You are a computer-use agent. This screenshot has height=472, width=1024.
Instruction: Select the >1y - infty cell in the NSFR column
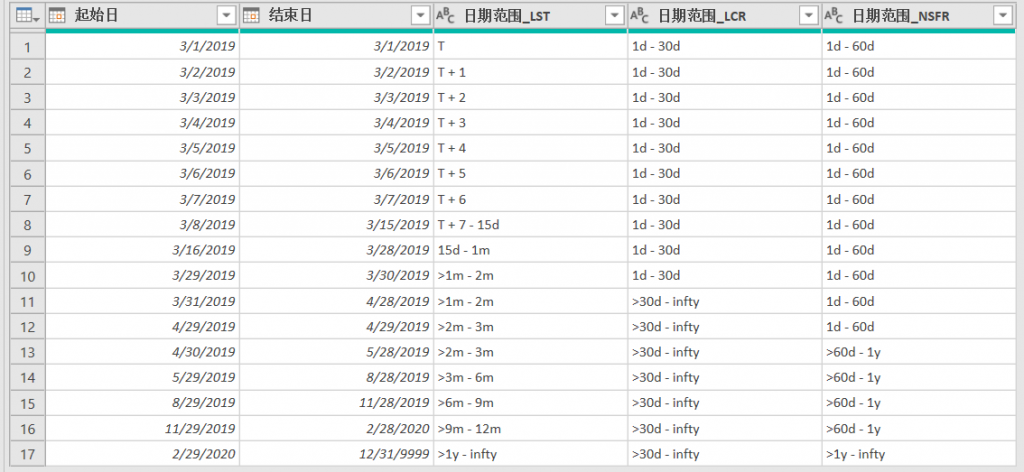918,454
